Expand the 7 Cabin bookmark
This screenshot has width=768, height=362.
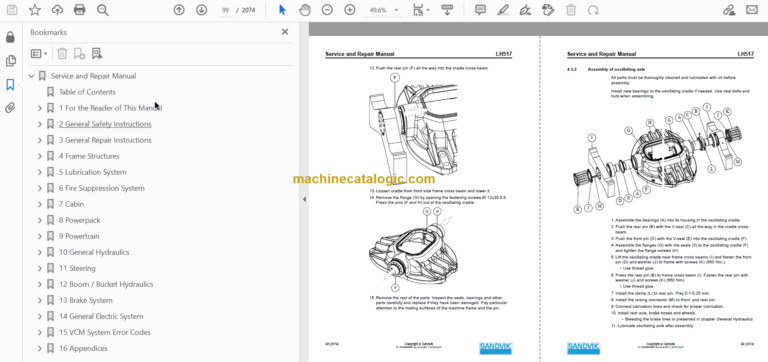tap(40, 204)
